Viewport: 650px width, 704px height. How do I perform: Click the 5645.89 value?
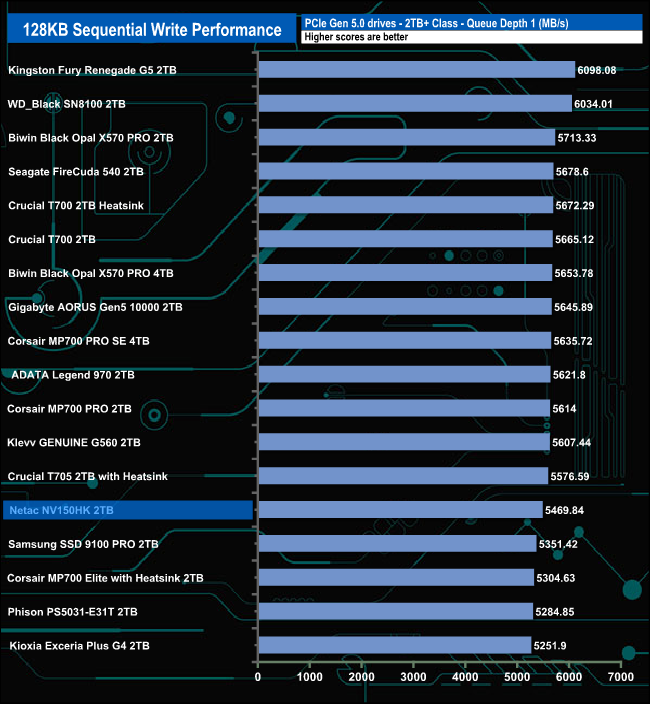click(573, 307)
